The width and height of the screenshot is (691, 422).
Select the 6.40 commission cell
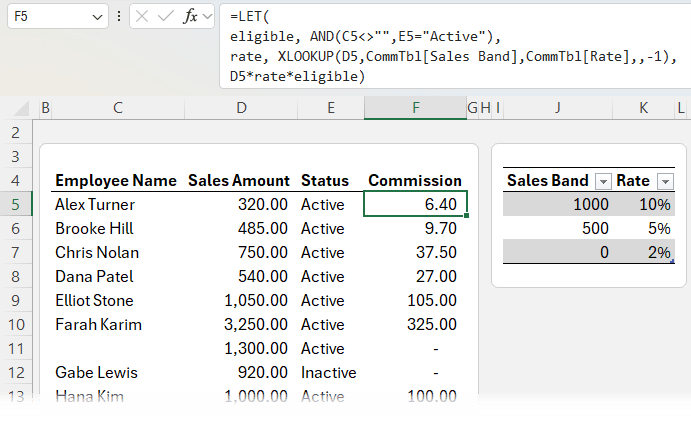click(416, 204)
